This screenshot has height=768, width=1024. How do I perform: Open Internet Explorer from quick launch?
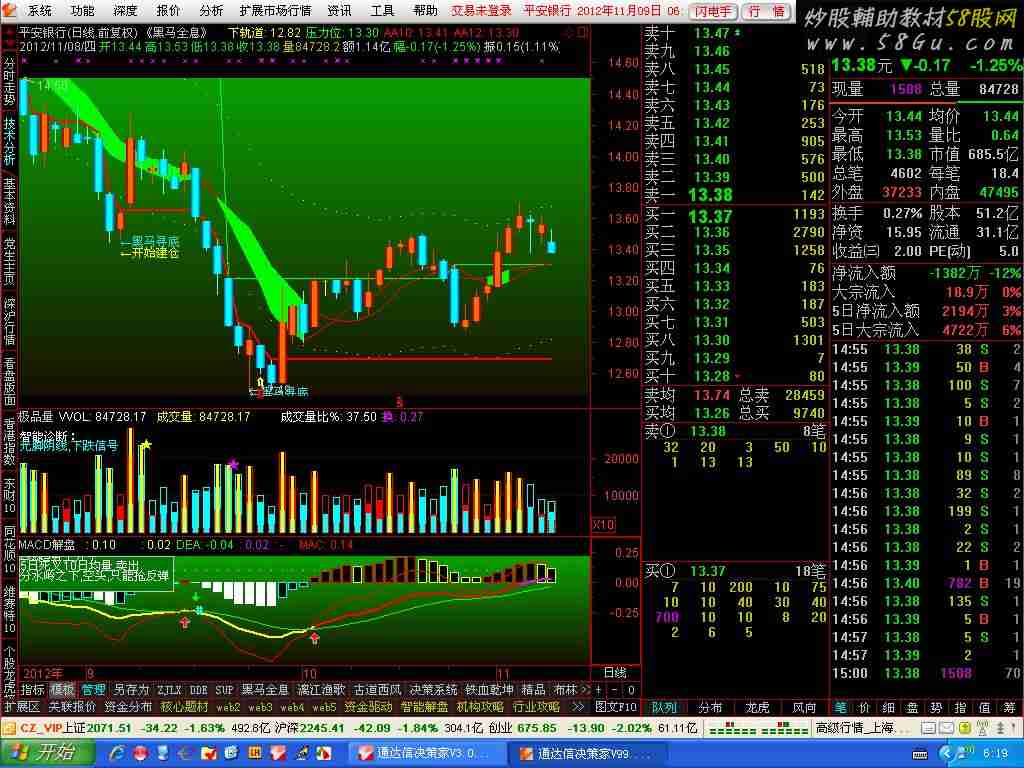coord(118,754)
